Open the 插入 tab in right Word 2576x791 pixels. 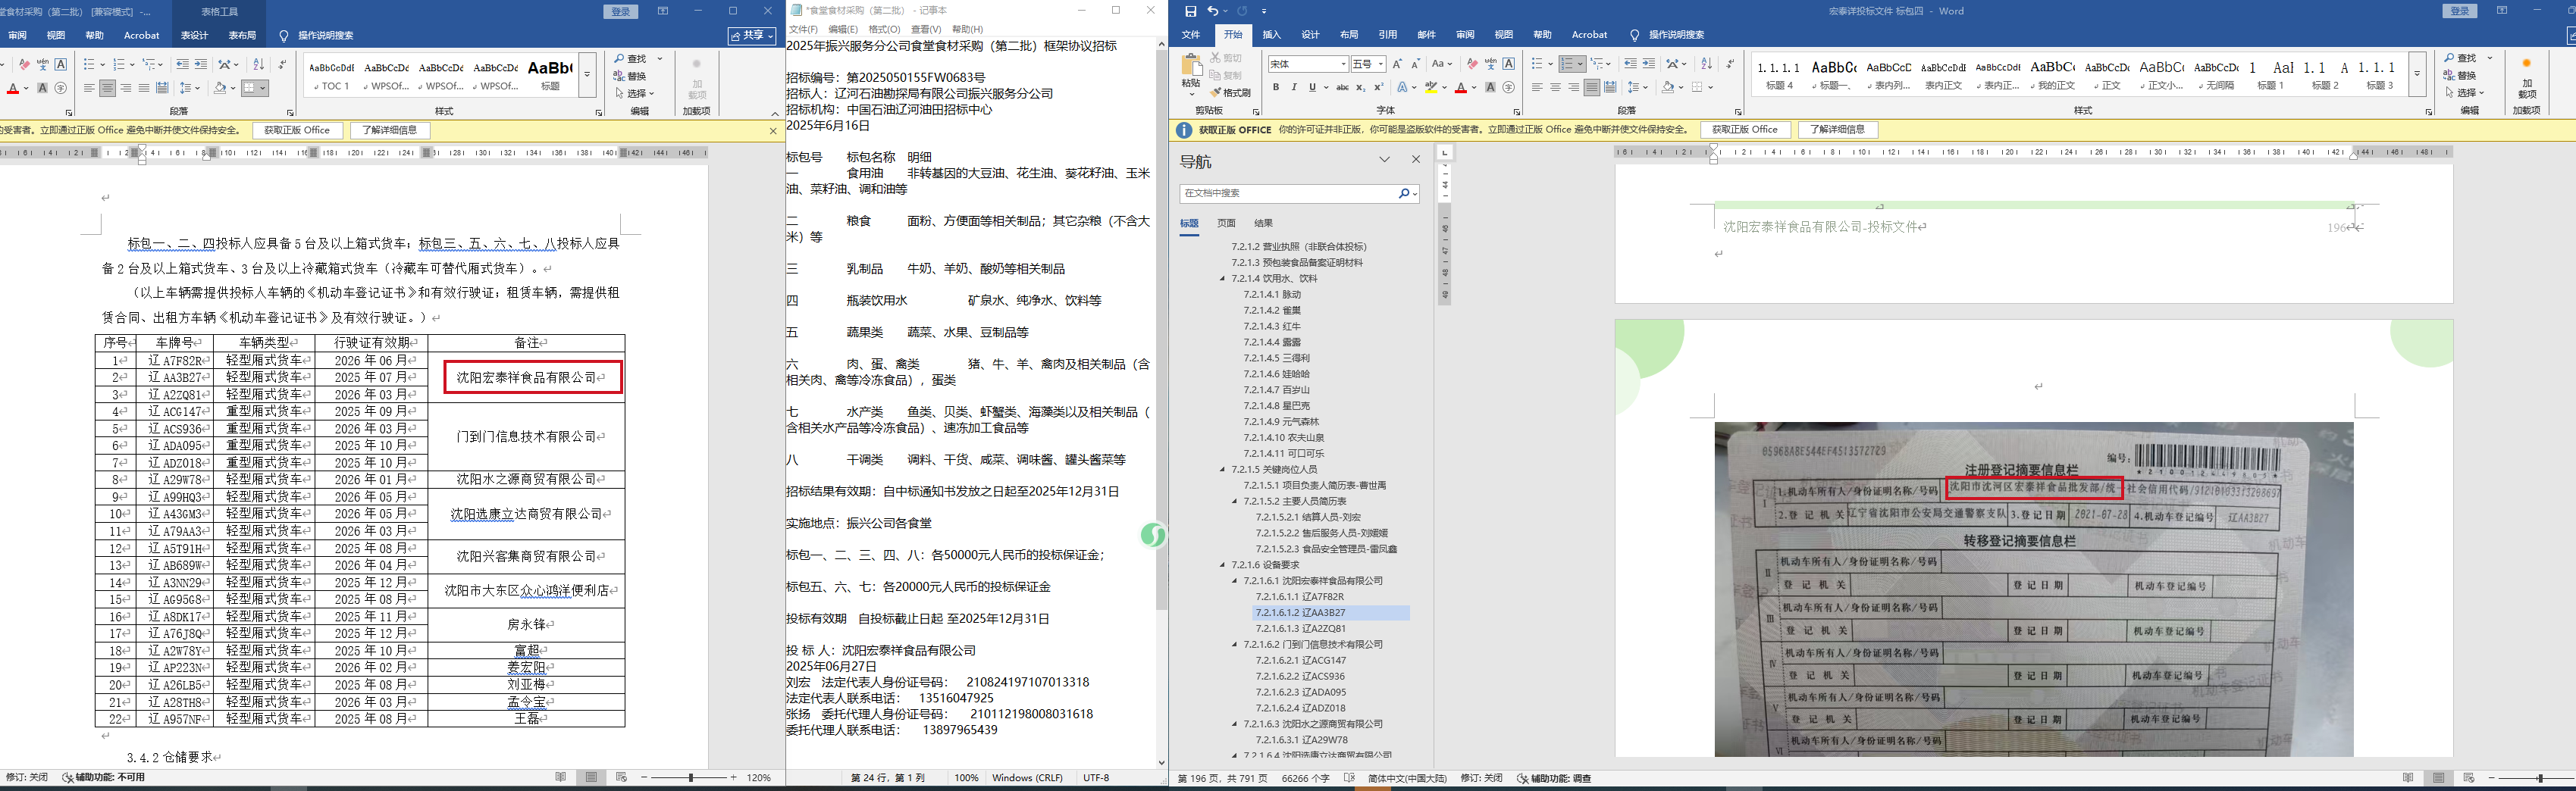(1271, 35)
